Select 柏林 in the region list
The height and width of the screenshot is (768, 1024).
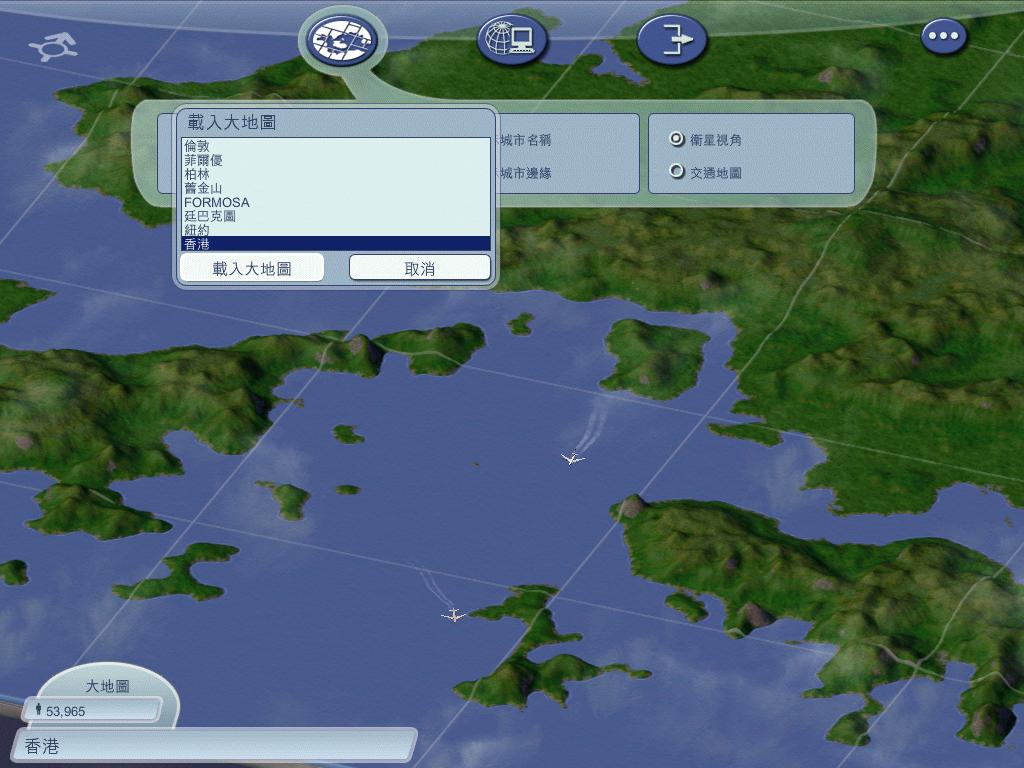197,174
